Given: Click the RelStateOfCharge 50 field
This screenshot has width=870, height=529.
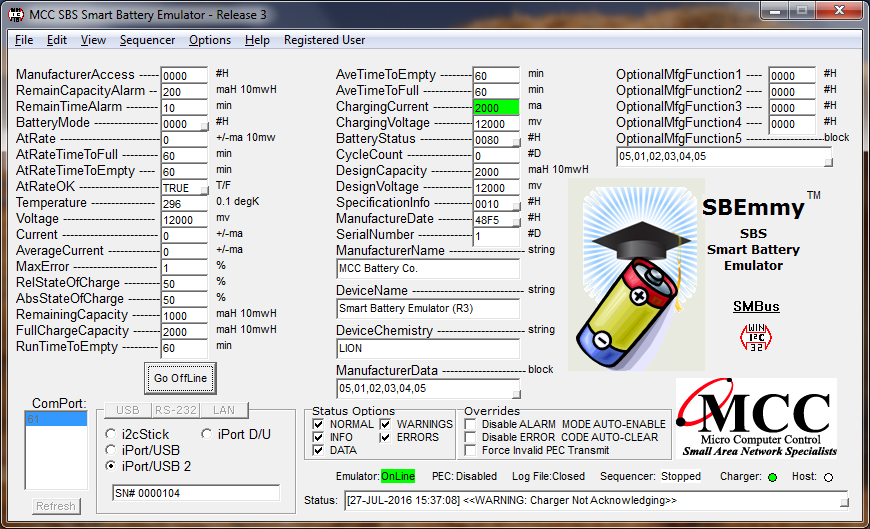Looking at the screenshot, I should 184,284.
